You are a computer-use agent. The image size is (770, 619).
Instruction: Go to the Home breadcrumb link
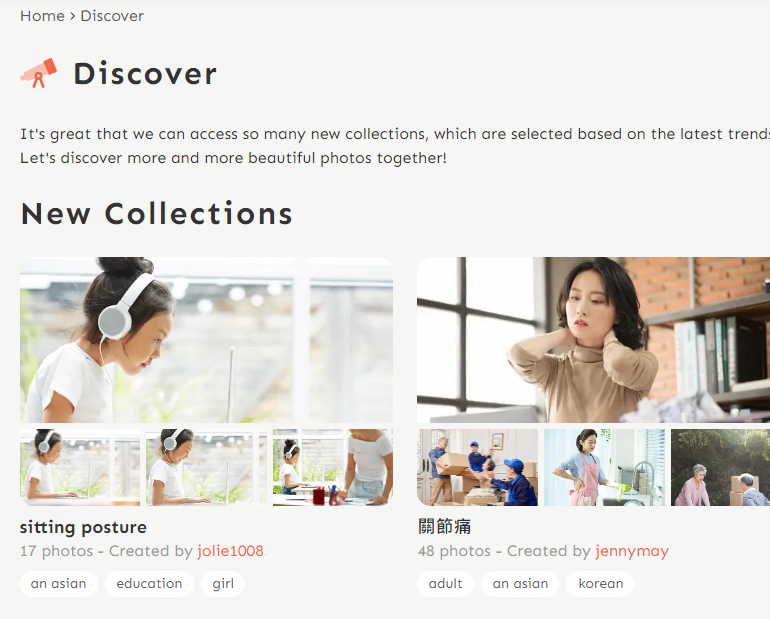[42, 16]
